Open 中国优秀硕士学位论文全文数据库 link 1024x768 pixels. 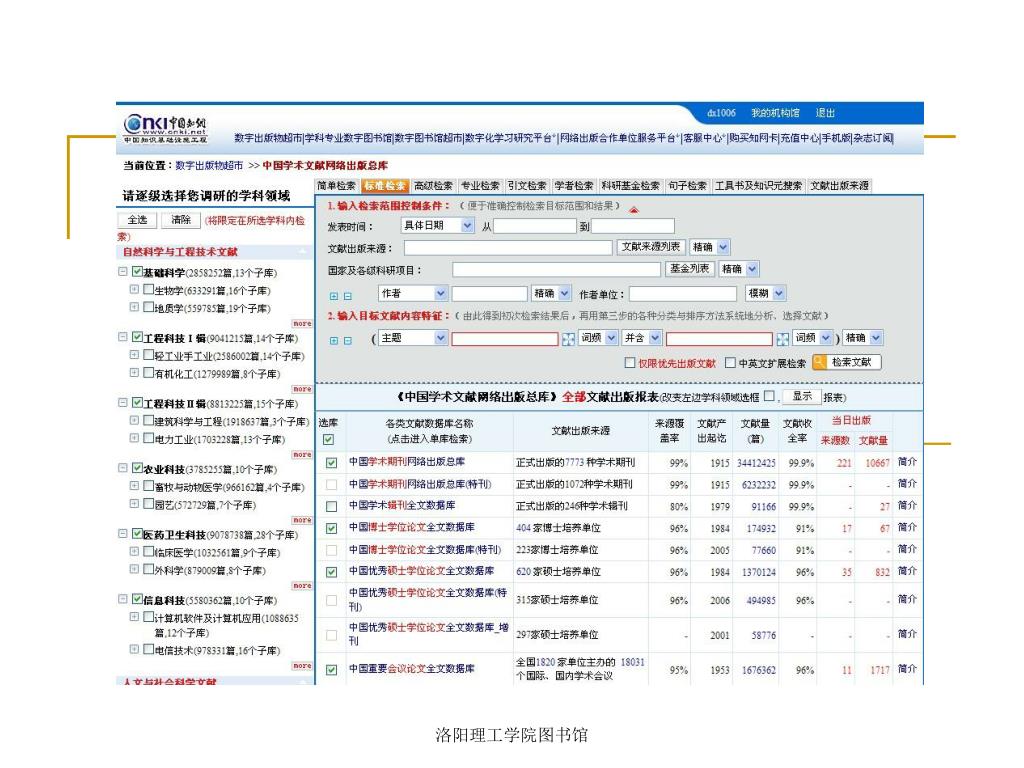421,571
